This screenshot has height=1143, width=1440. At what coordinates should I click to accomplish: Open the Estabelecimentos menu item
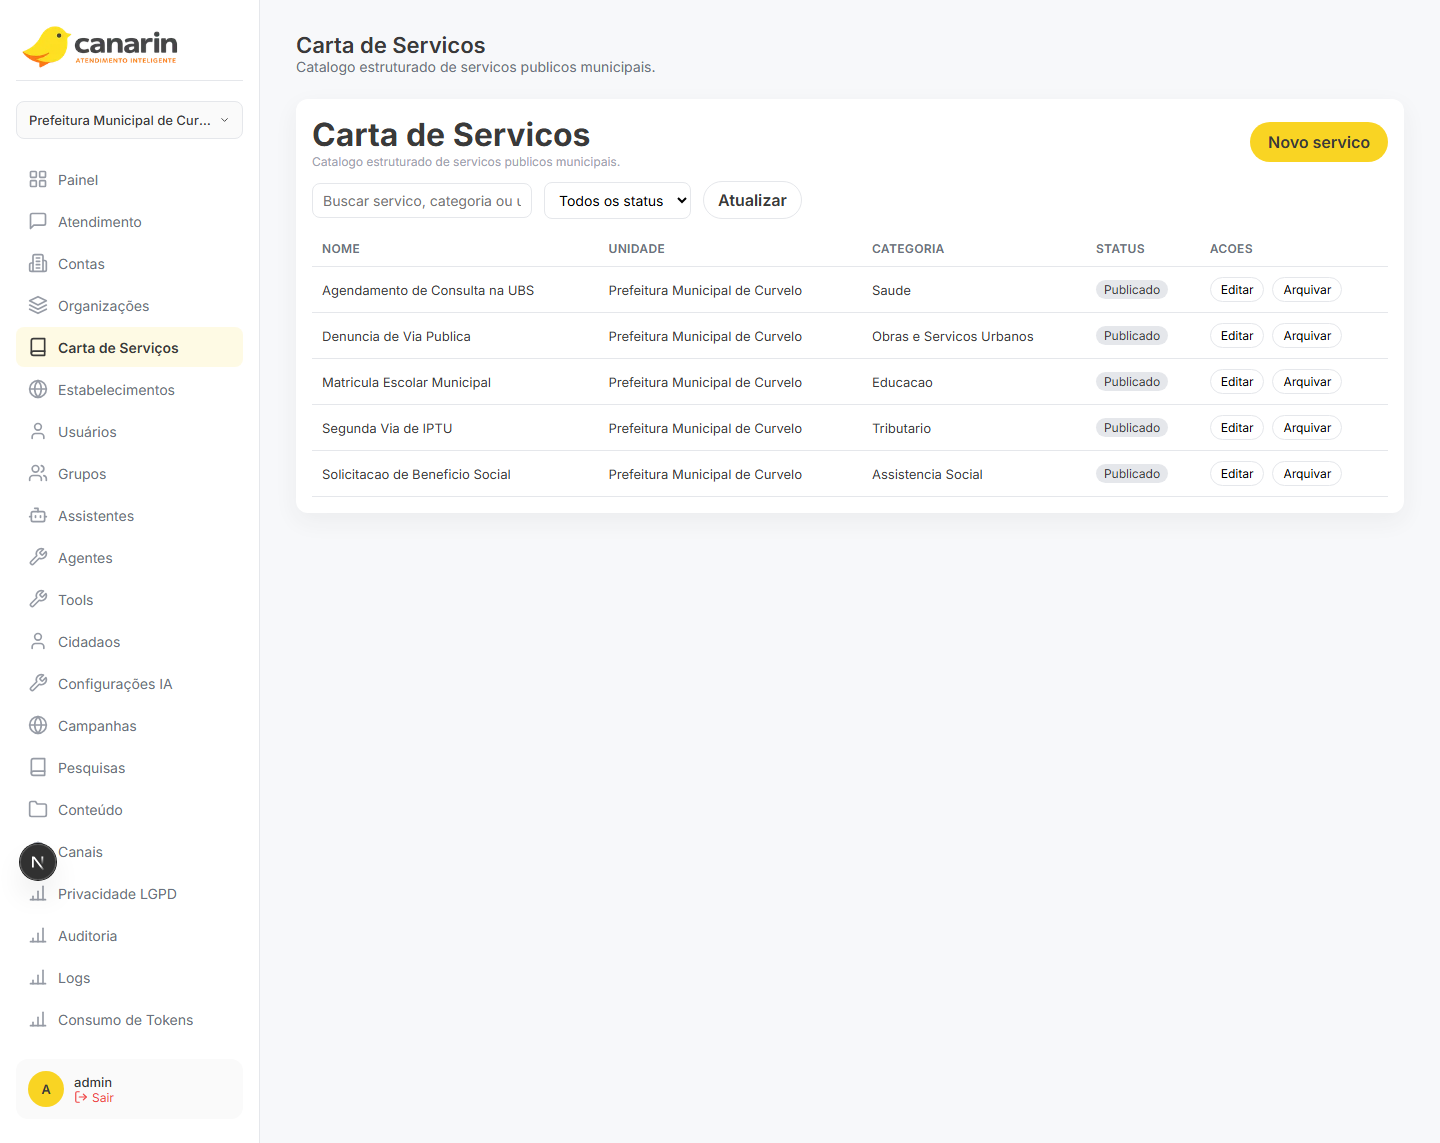pyautogui.click(x=129, y=390)
